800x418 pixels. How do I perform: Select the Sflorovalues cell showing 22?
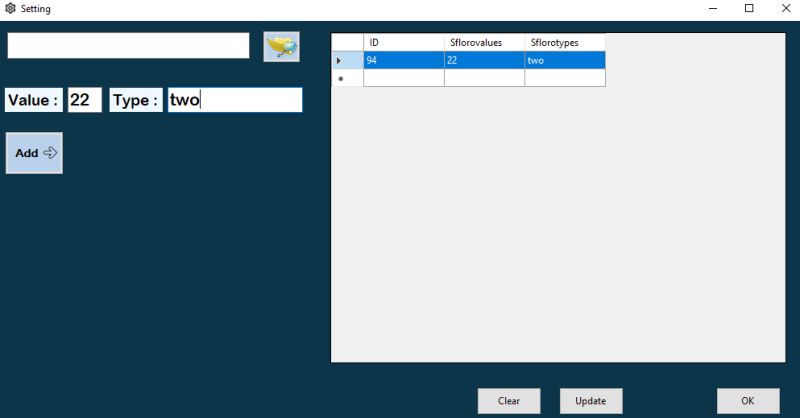pyautogui.click(x=484, y=60)
